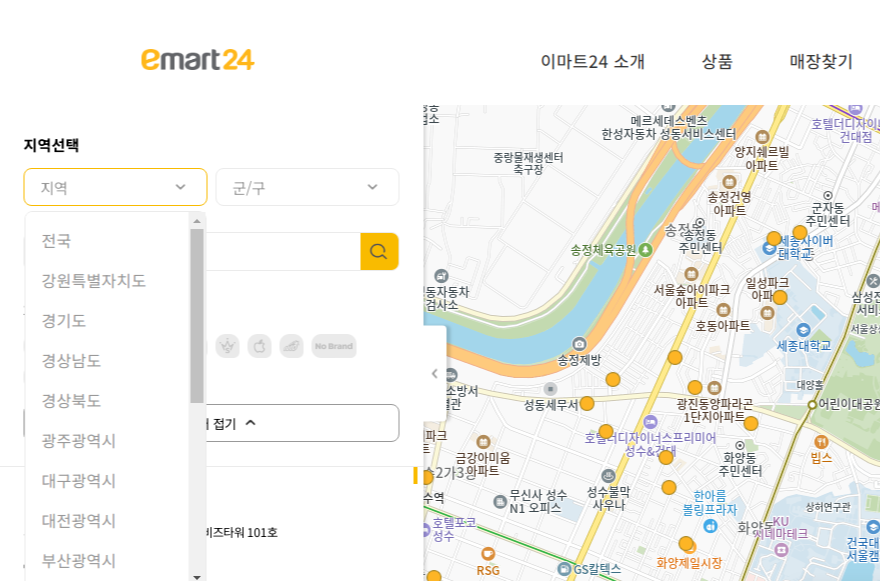This screenshot has width=880, height=581.
Task: Click the 화양동 주민센터 marker icon
Action: pos(740,445)
